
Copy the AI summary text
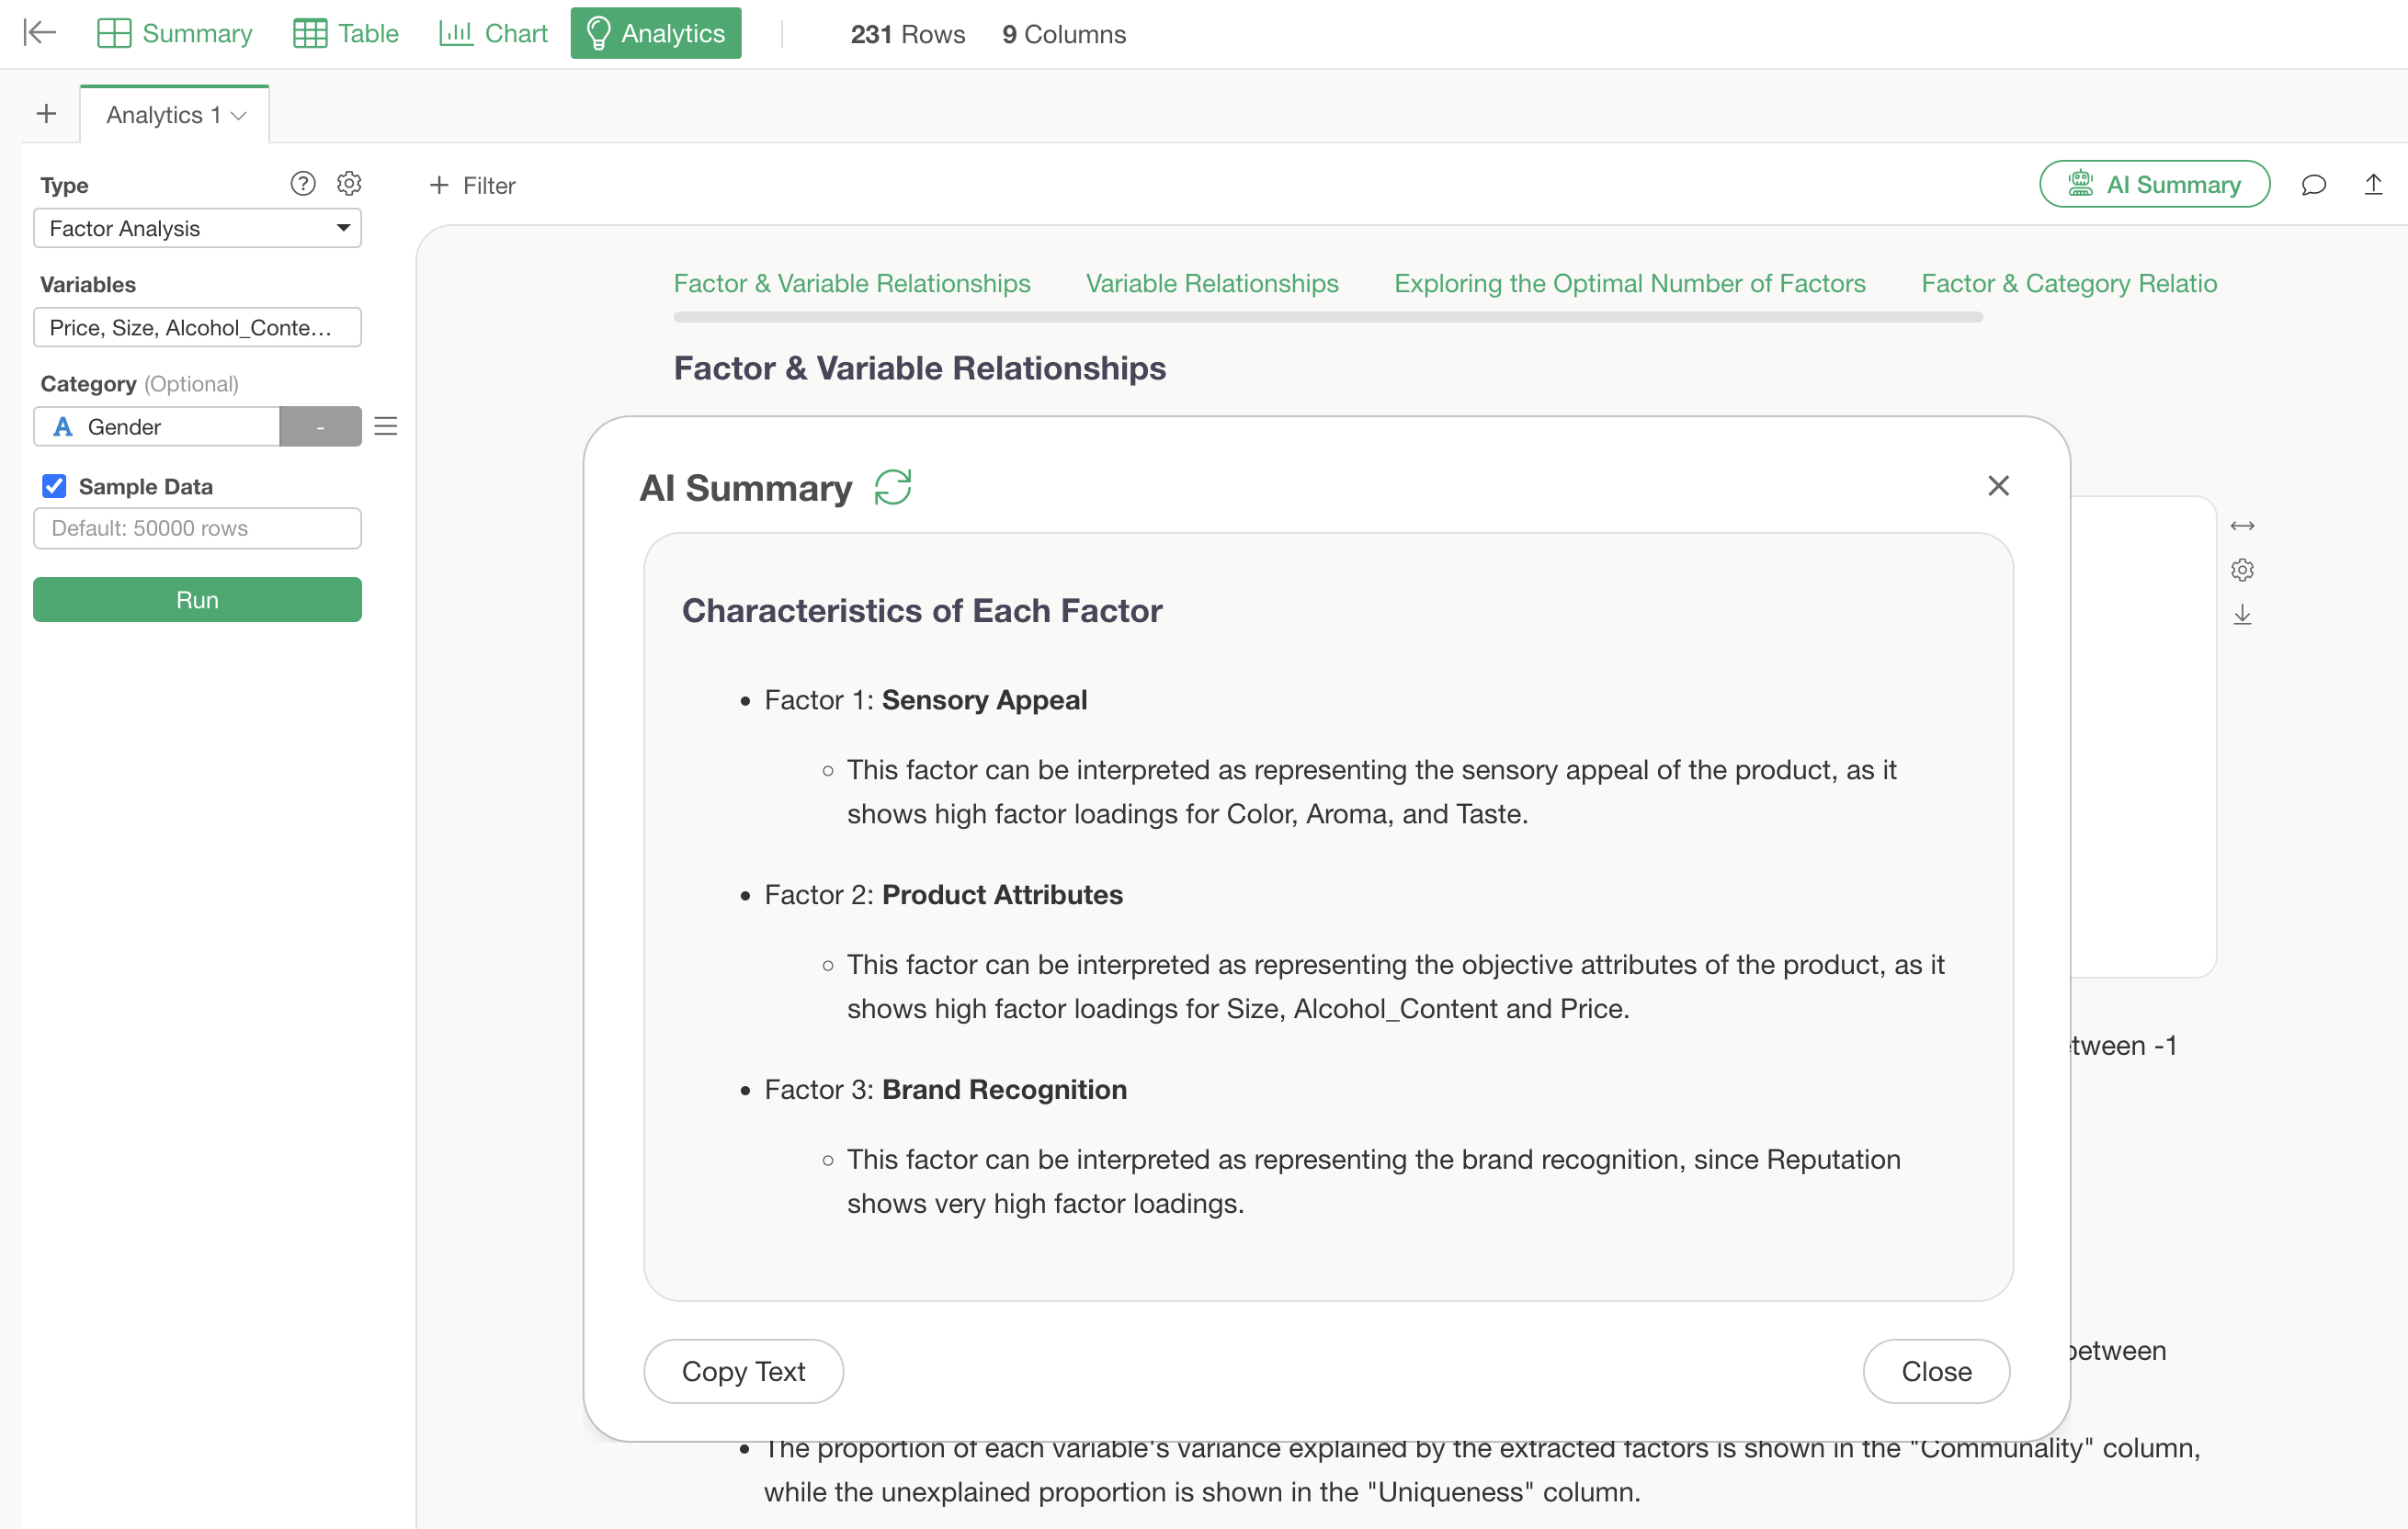click(743, 1371)
